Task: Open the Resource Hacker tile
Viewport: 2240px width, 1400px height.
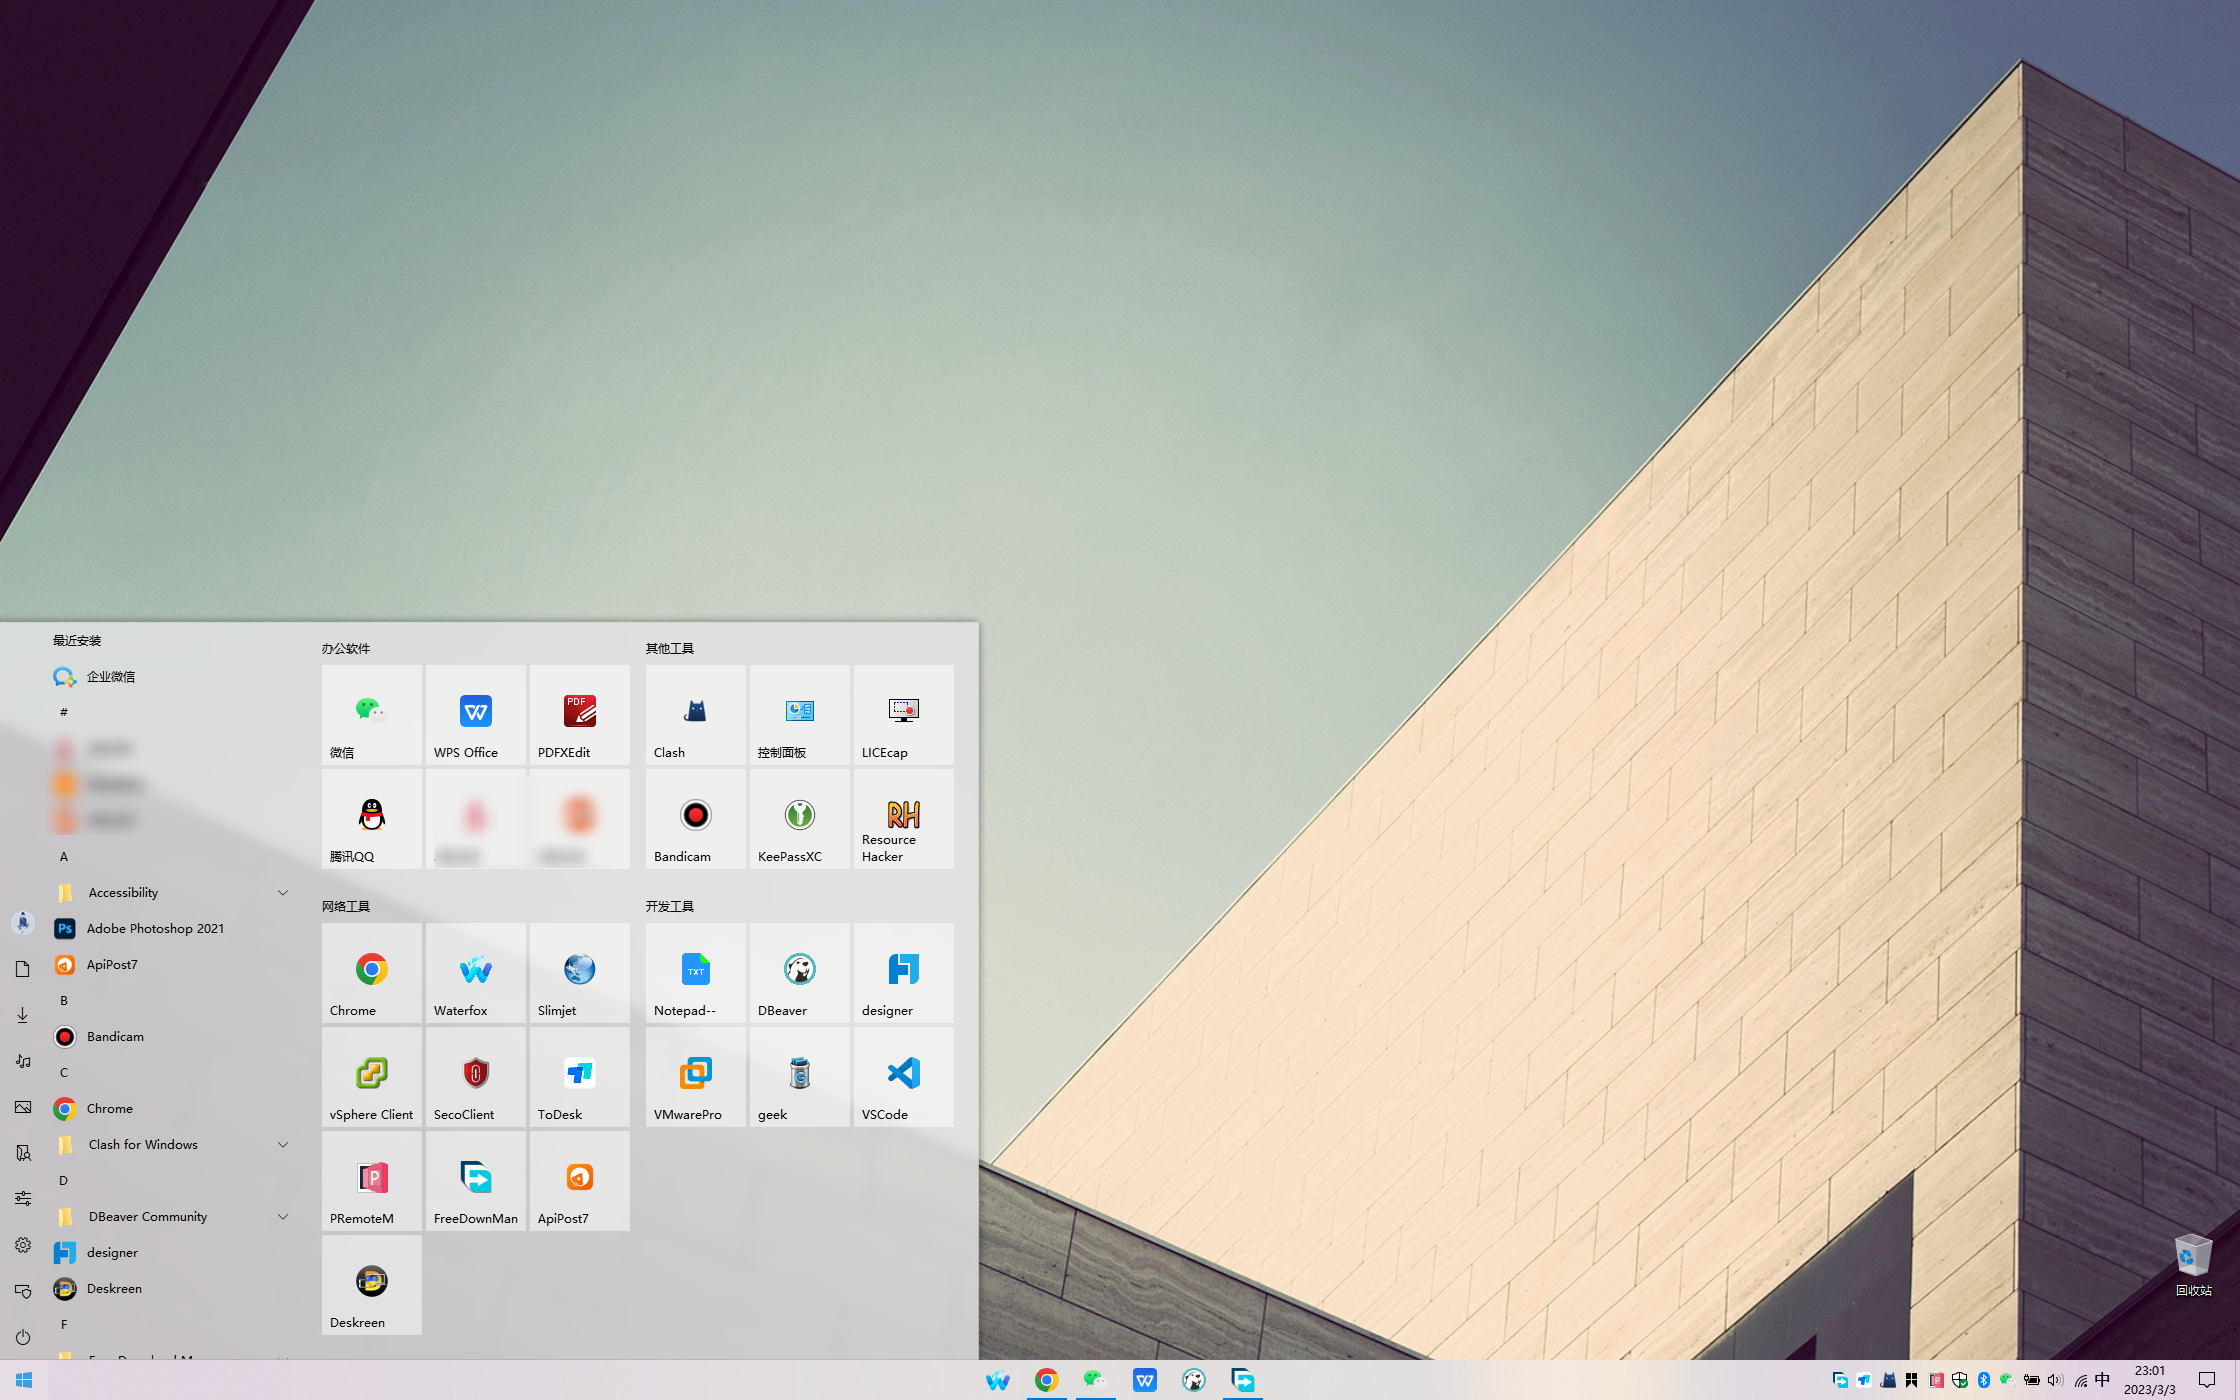Action: 903,819
